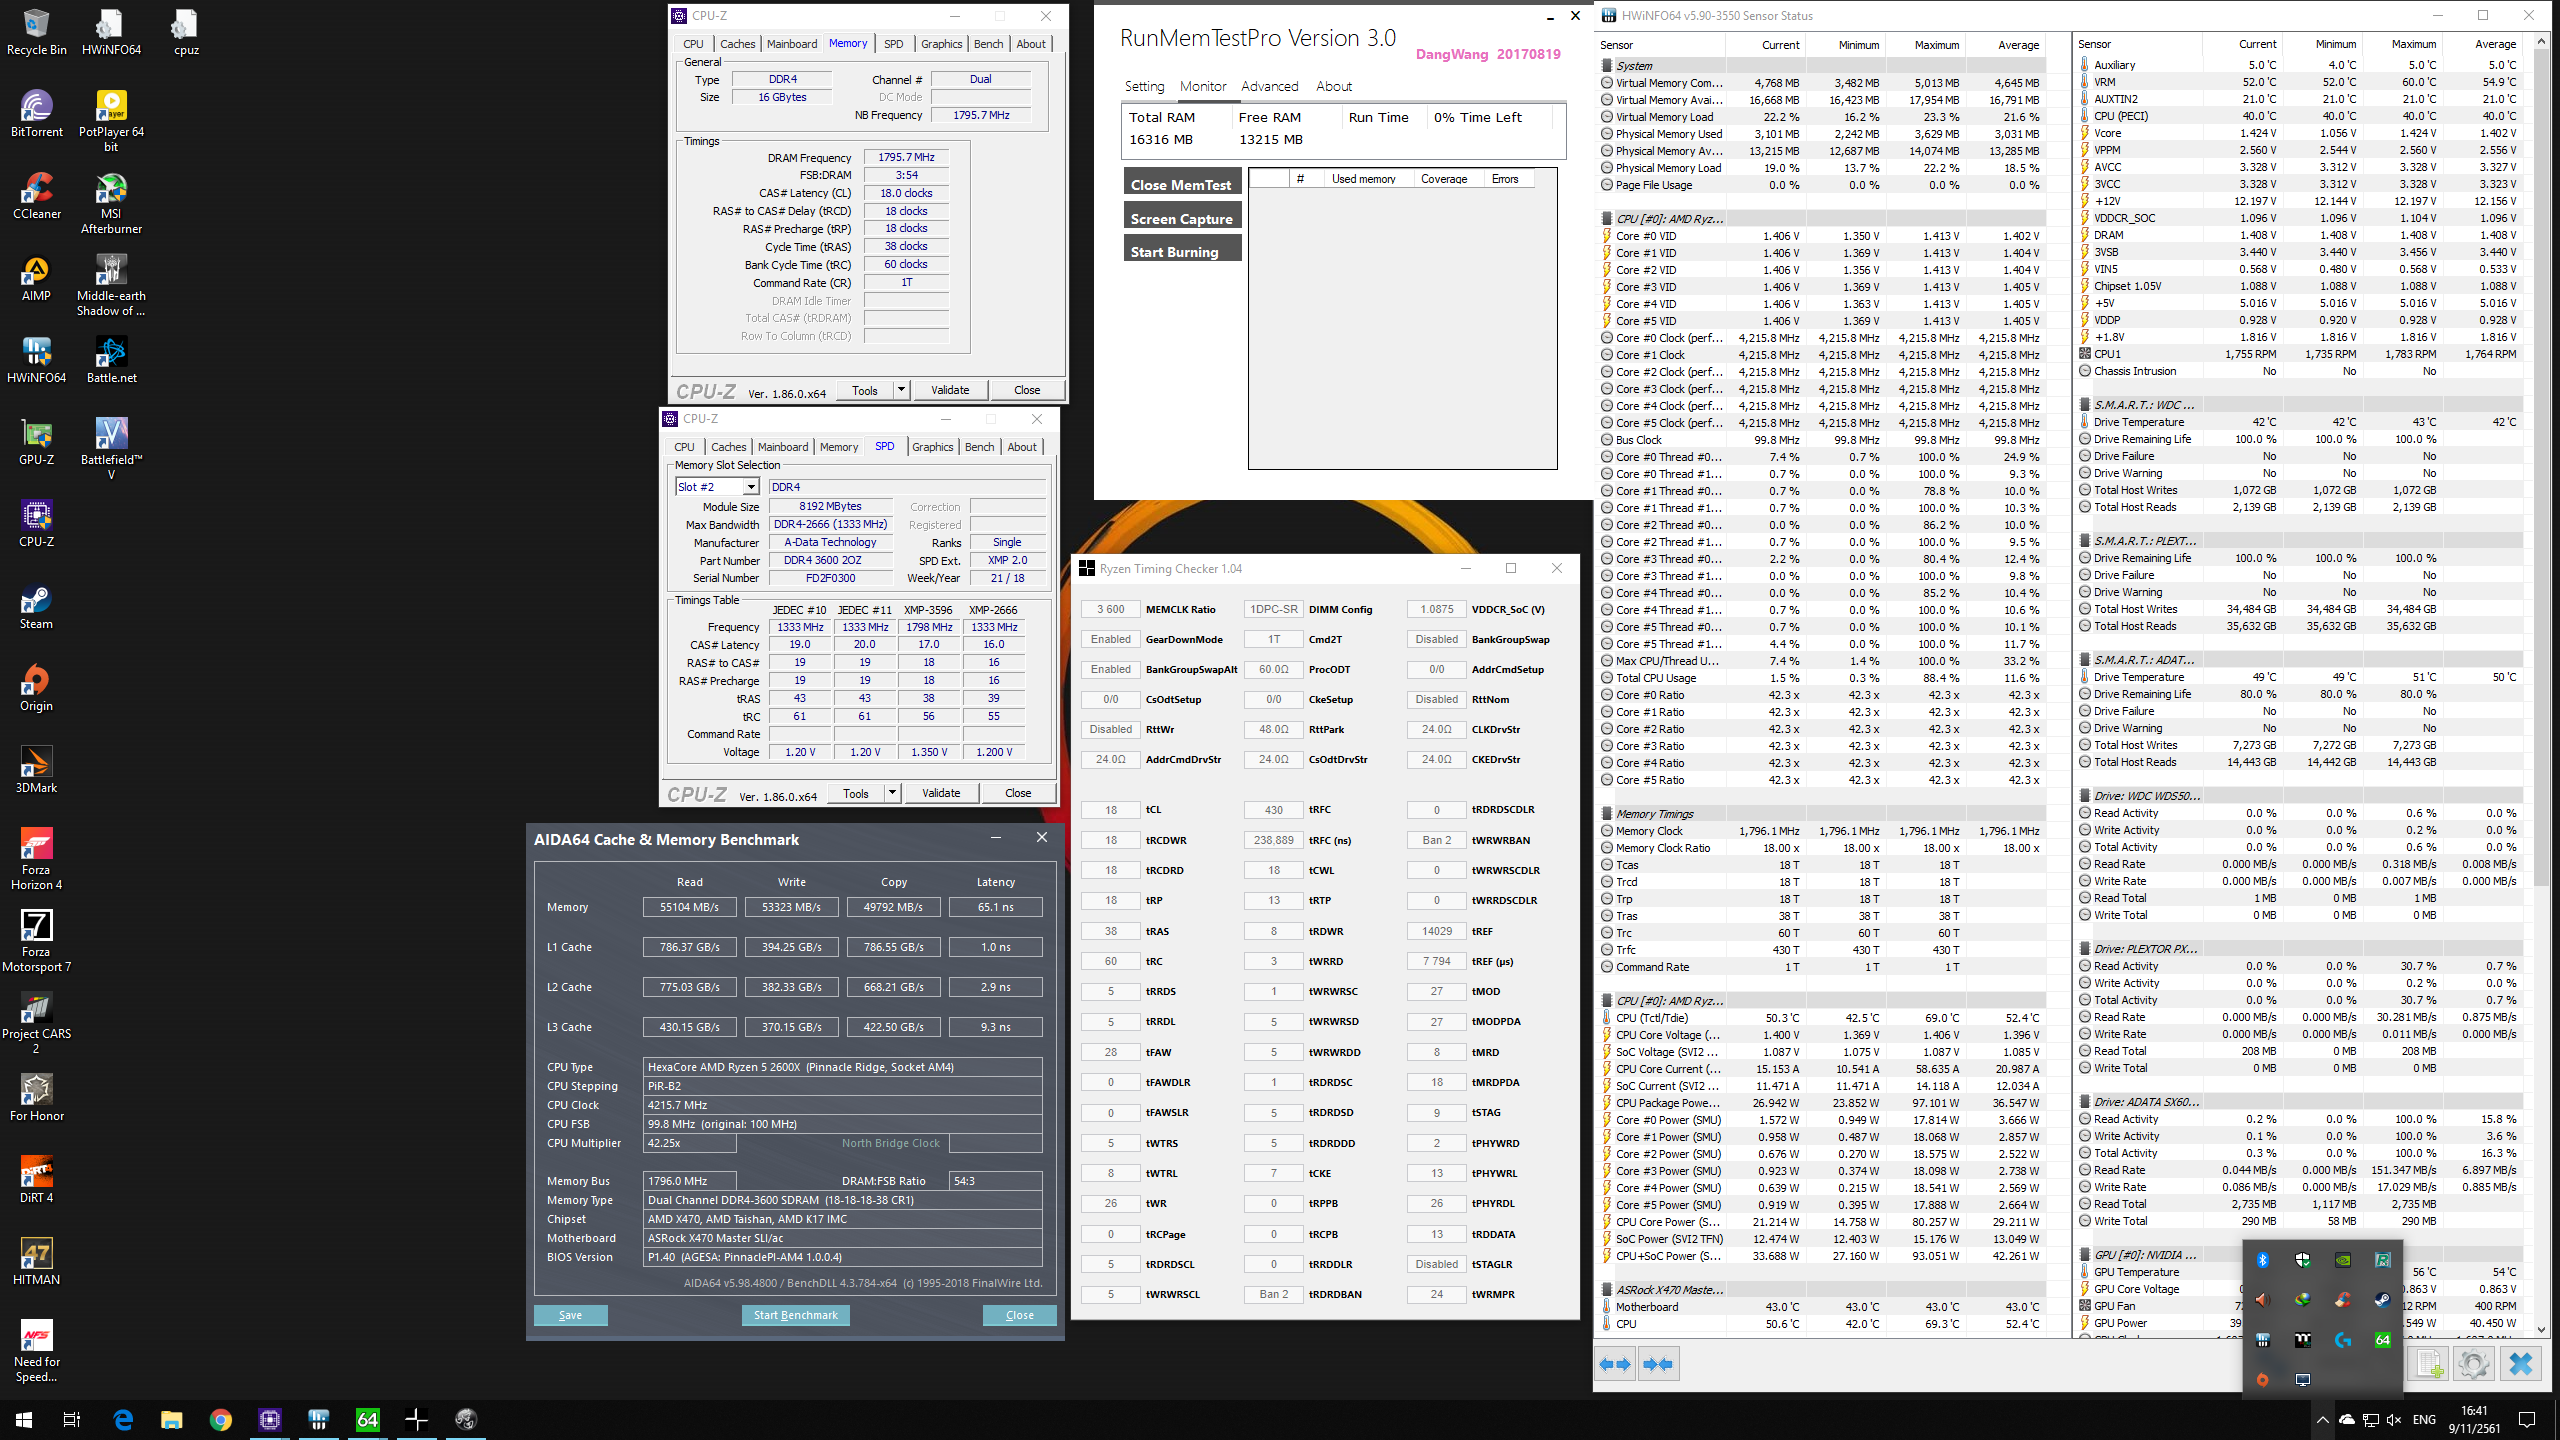Image resolution: width=2560 pixels, height=1440 pixels.
Task: Open Windows Start menu
Action: [x=24, y=1419]
